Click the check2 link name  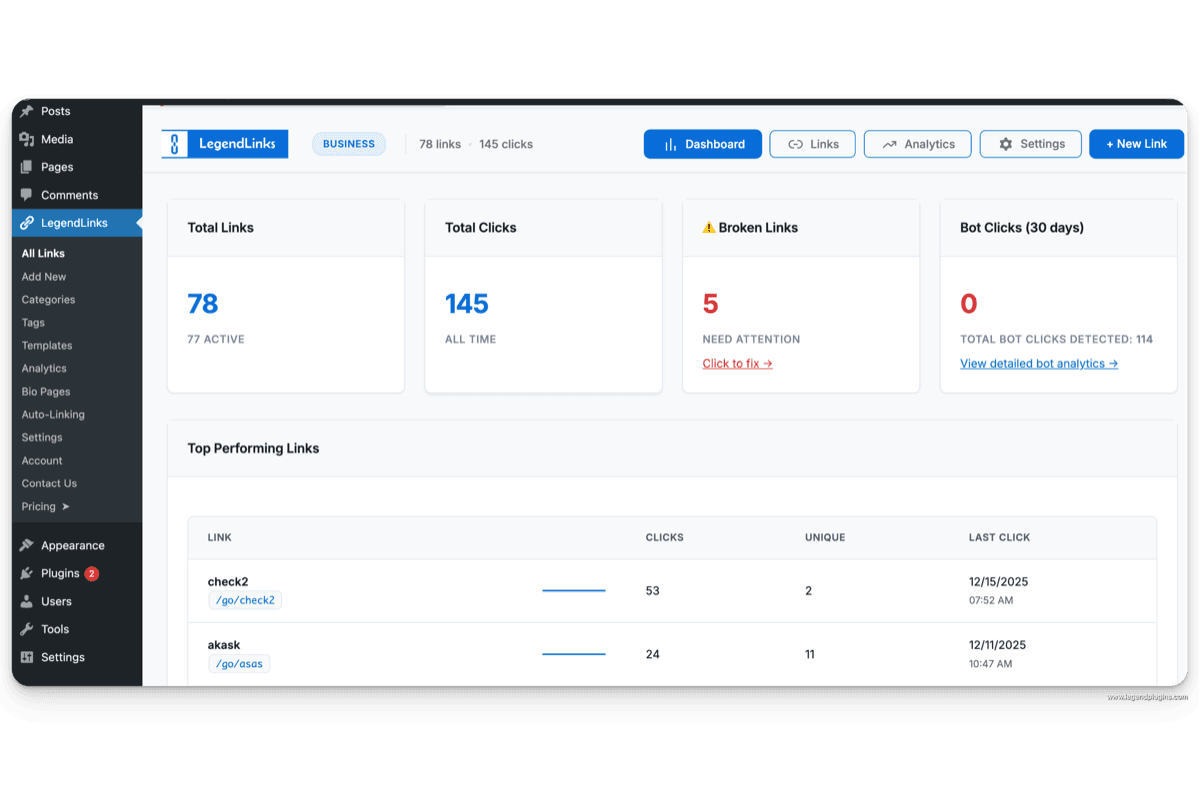point(228,582)
